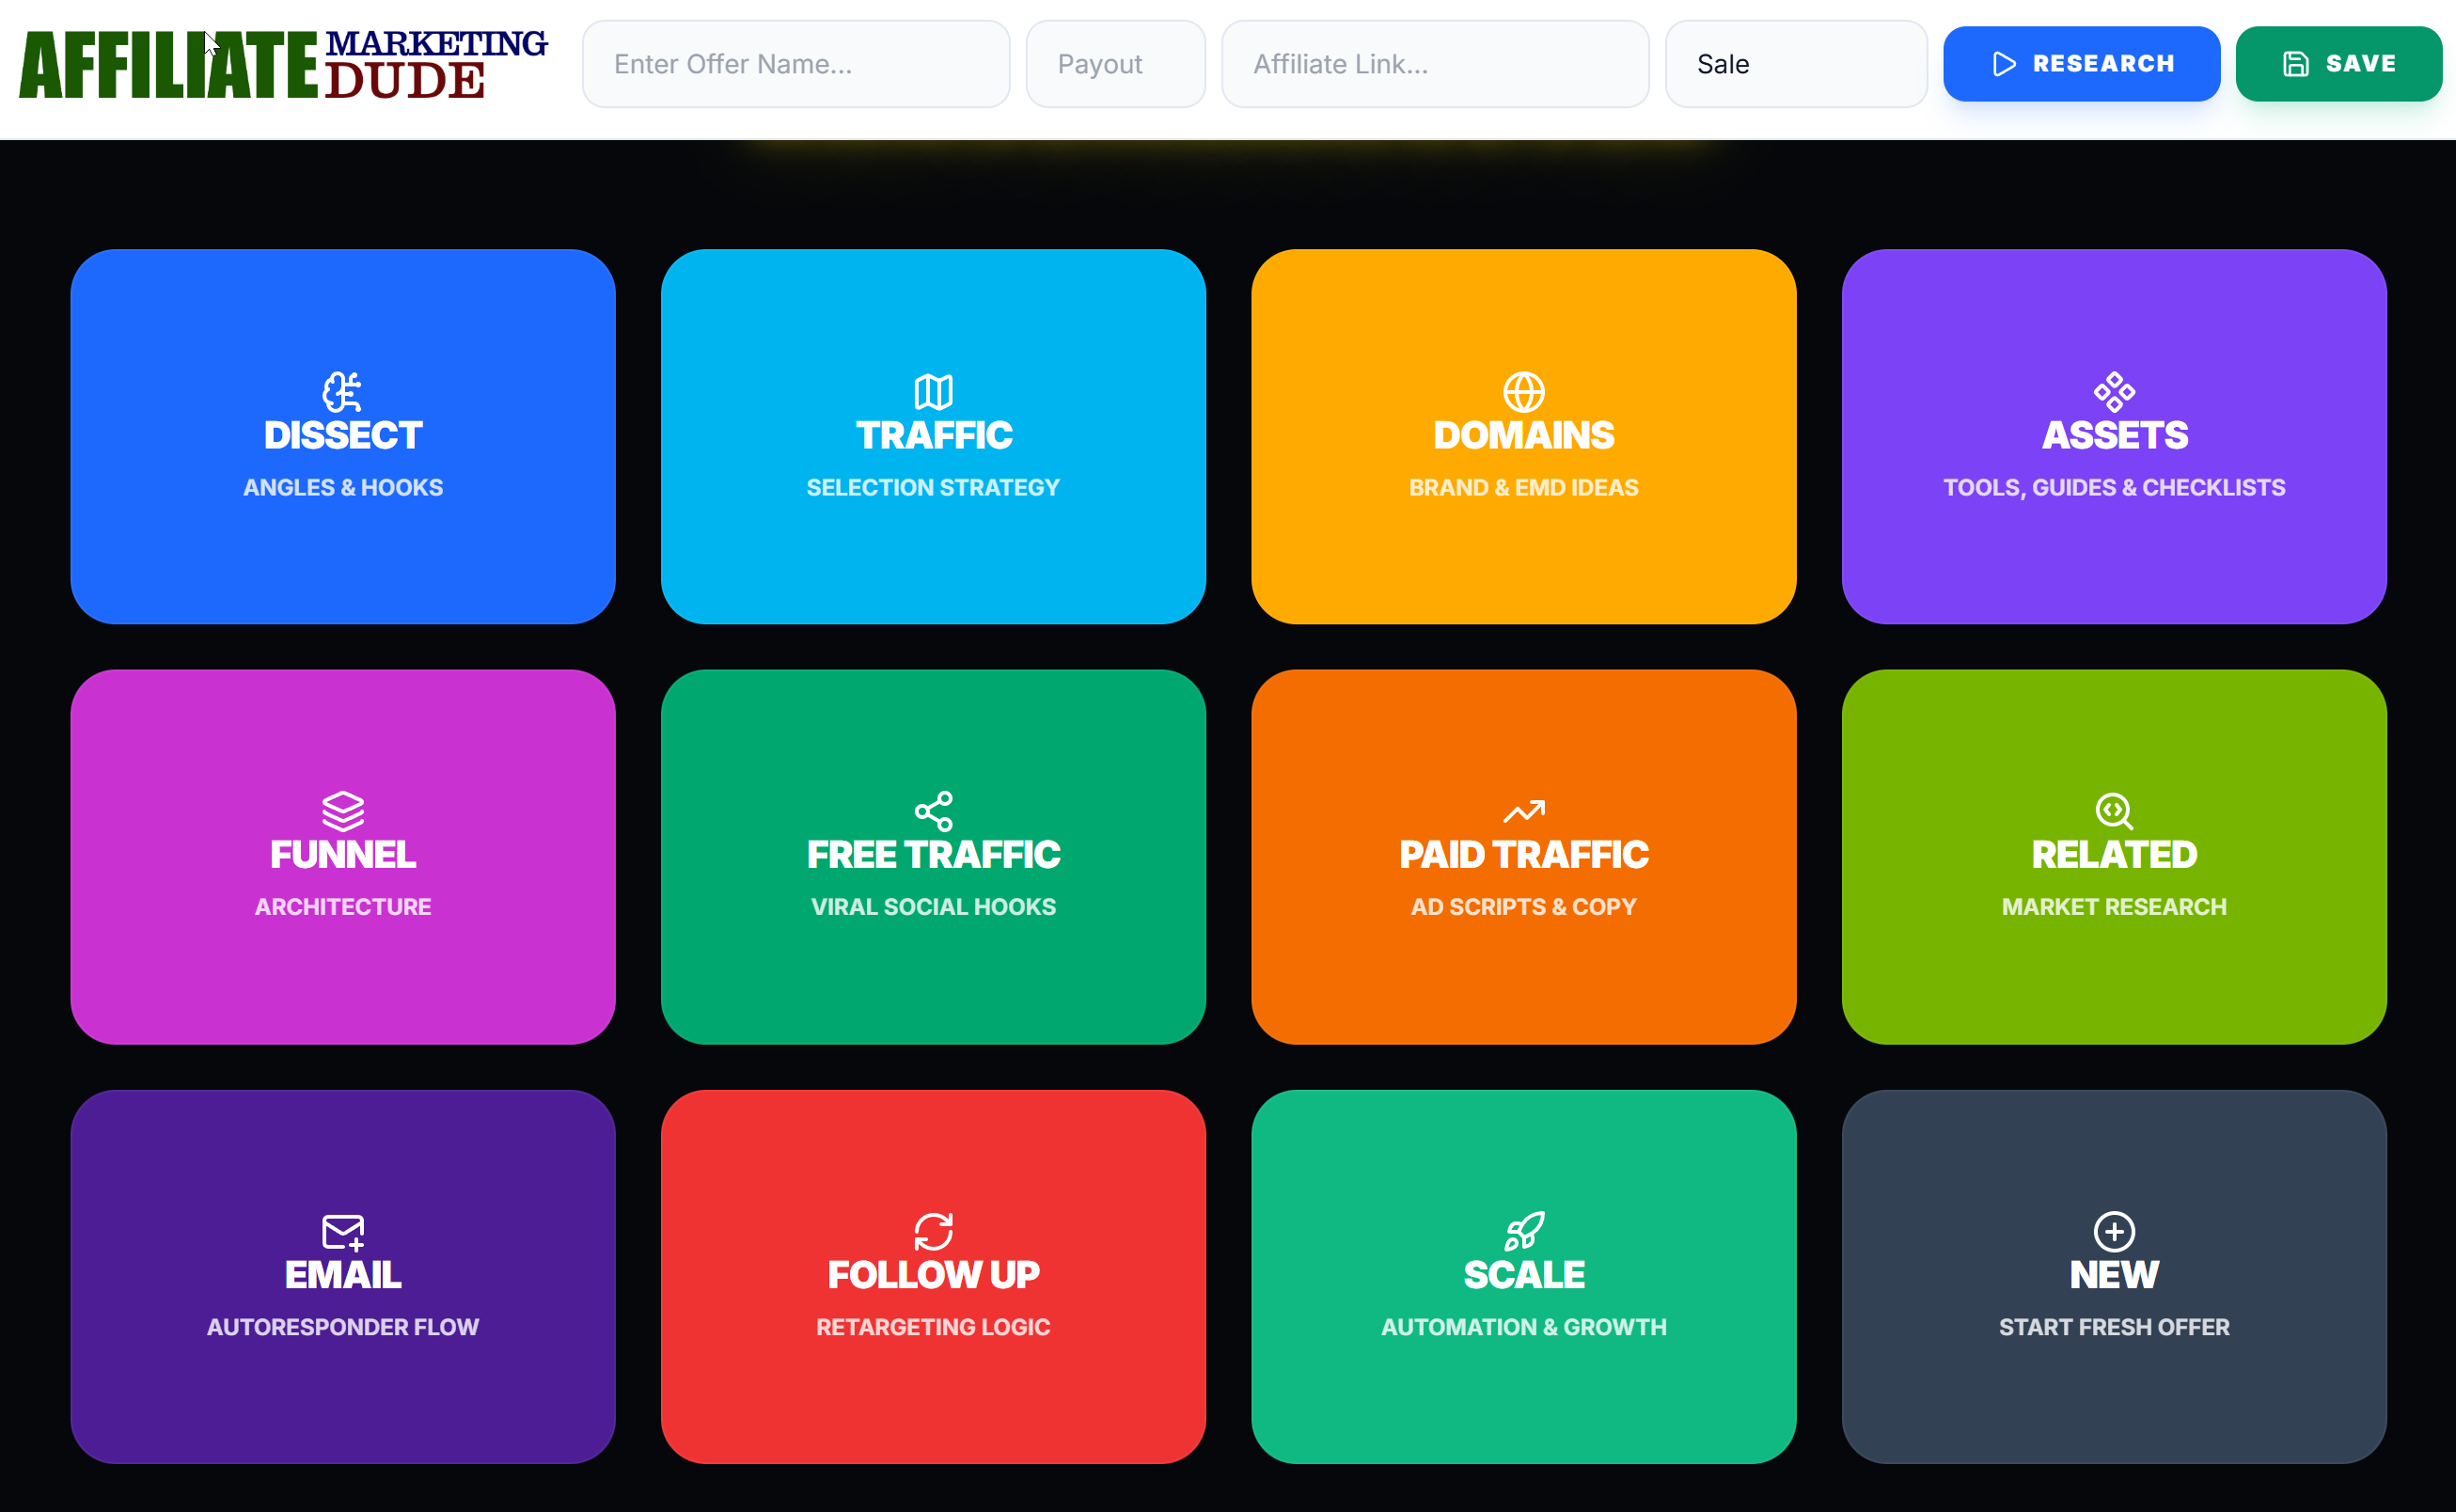Open the Sale offer type dropdown
Screen dimensions: 2456x1512
1795,64
